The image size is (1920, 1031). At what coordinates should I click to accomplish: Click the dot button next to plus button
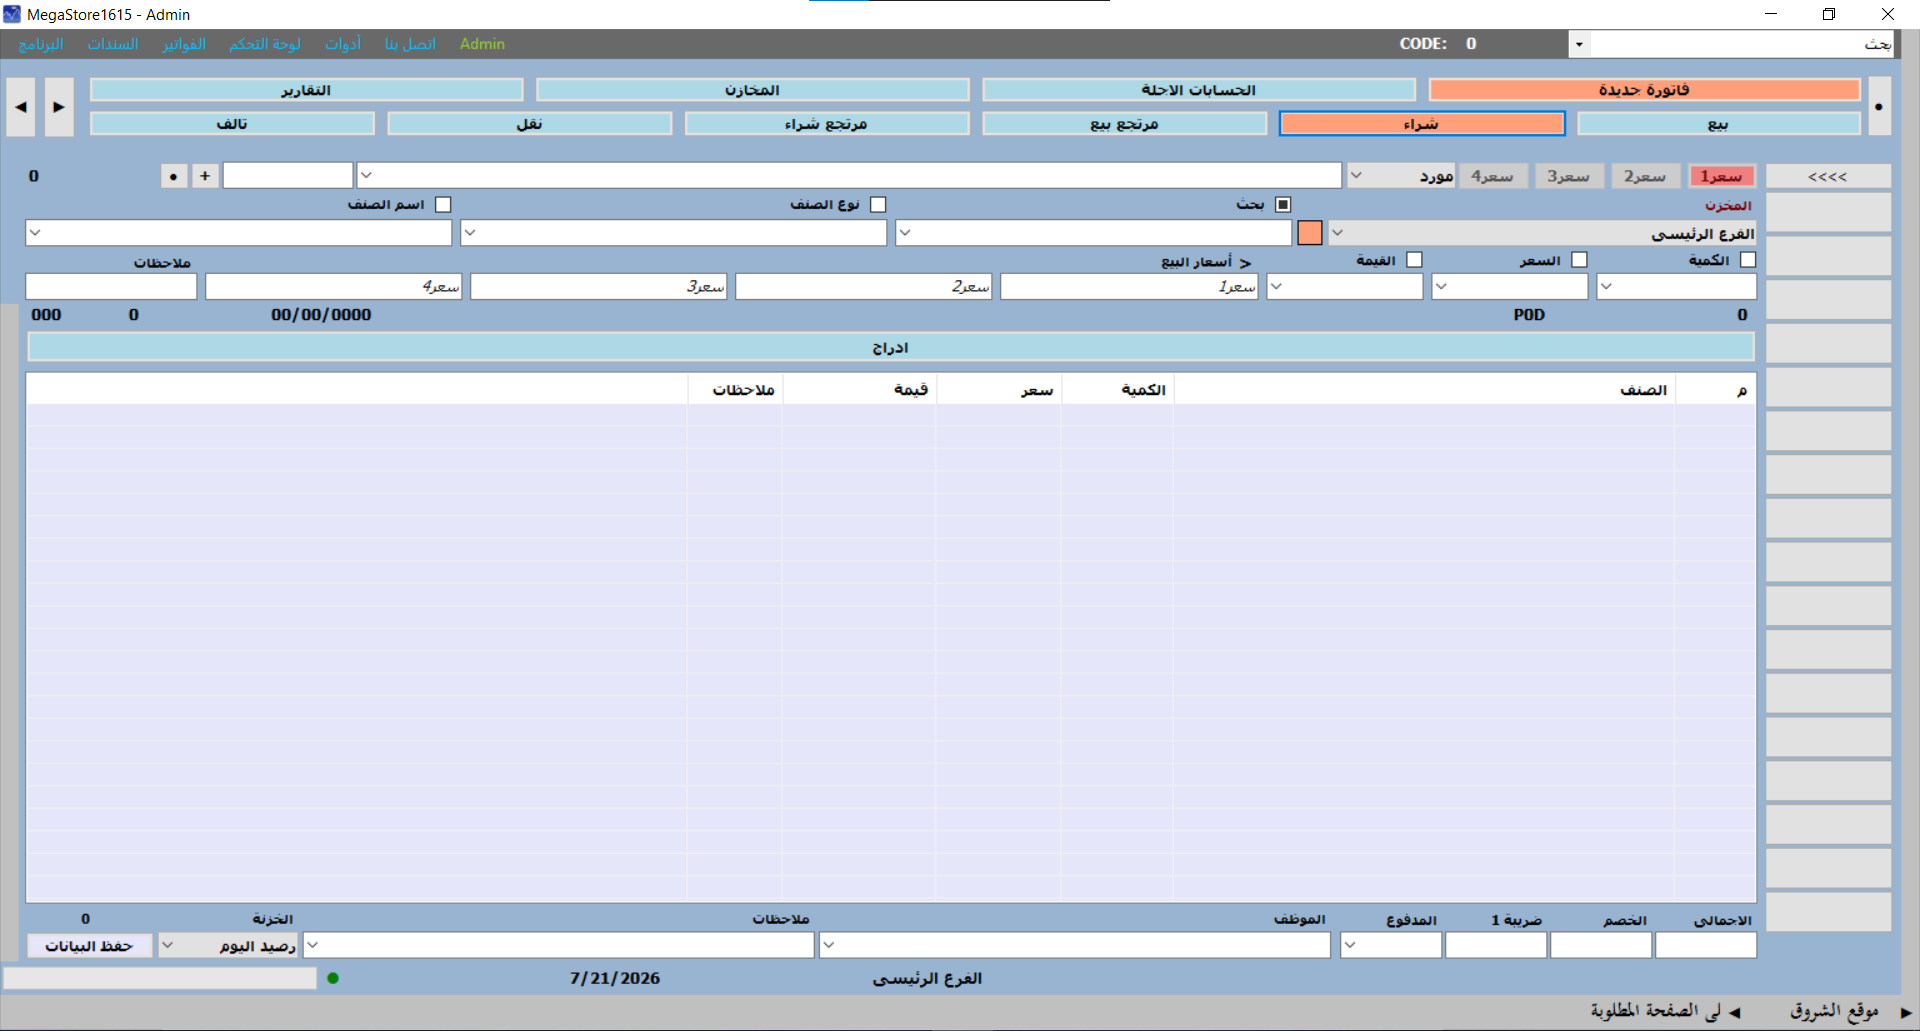[174, 176]
